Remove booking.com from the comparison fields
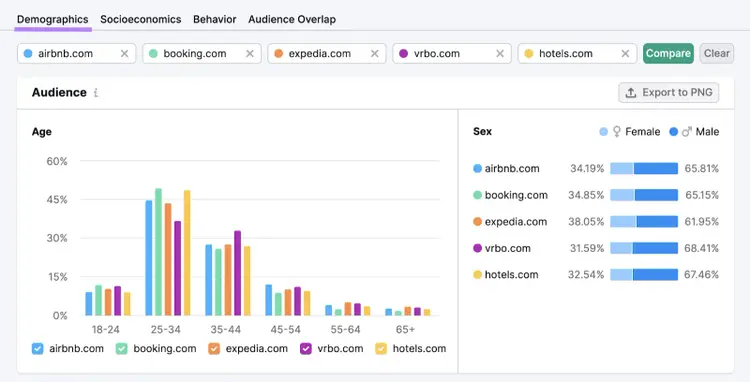The height and width of the screenshot is (382, 750). 250,54
